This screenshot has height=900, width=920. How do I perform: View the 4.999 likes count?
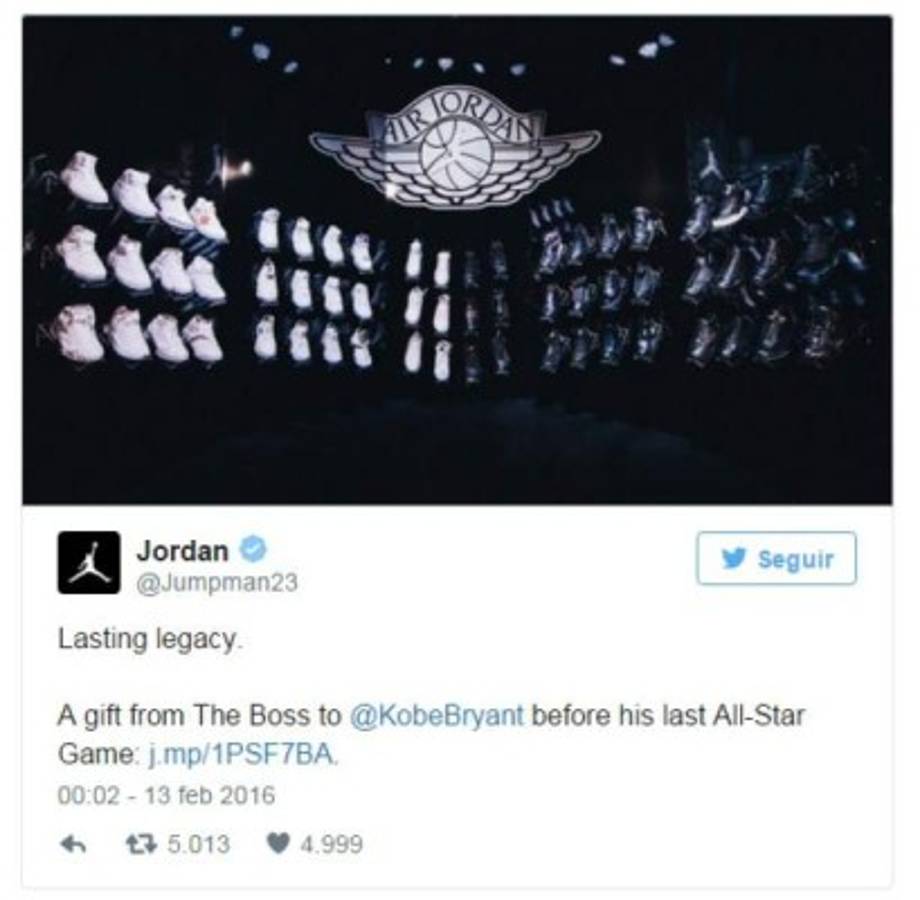pyautogui.click(x=331, y=844)
